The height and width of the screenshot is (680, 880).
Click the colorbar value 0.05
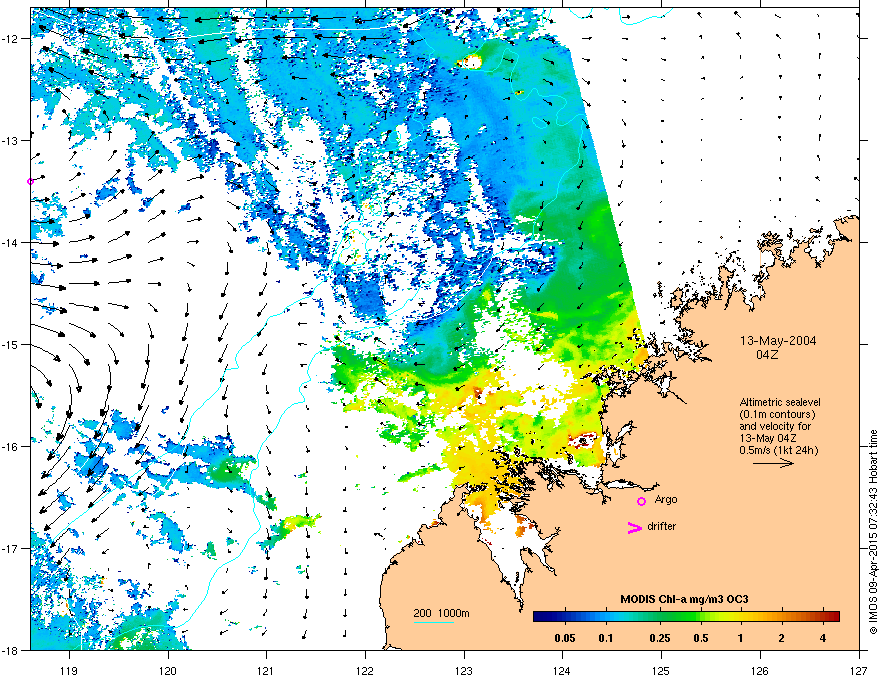coord(565,638)
